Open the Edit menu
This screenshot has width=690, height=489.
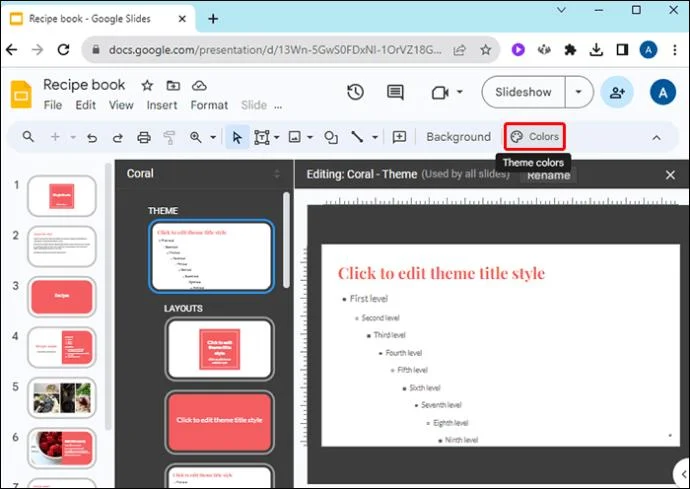tap(85, 105)
